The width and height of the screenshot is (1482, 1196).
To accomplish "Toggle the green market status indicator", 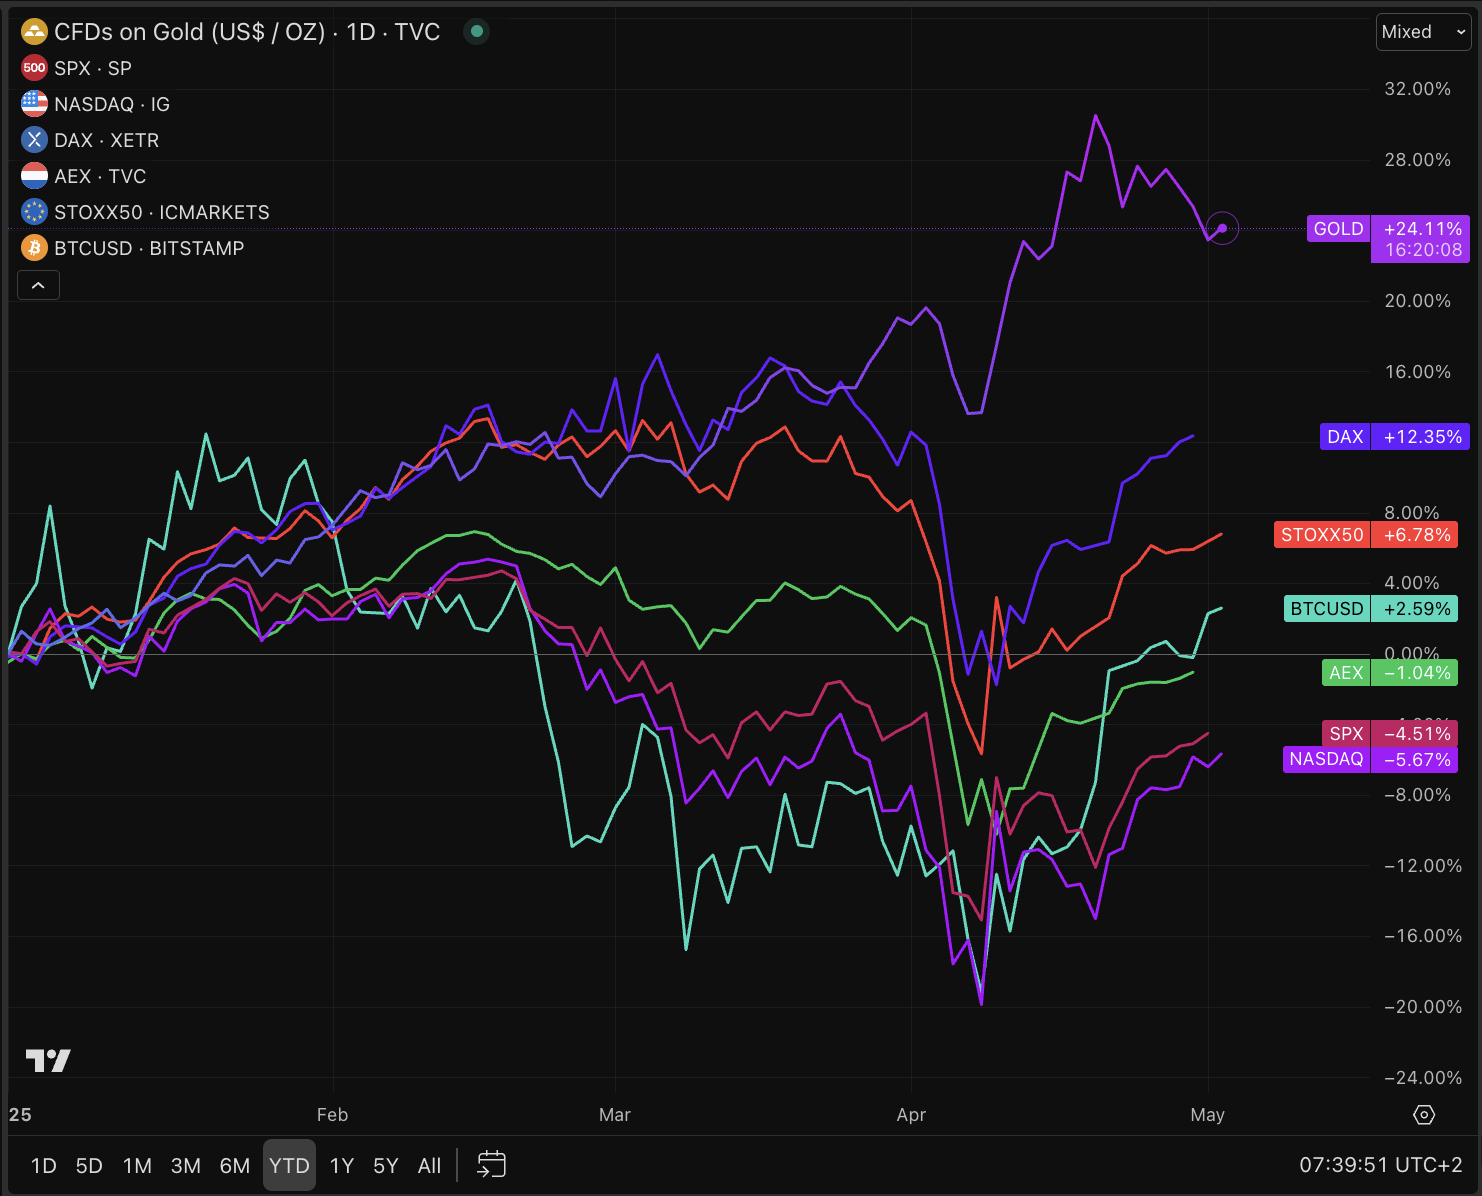I will (x=477, y=32).
